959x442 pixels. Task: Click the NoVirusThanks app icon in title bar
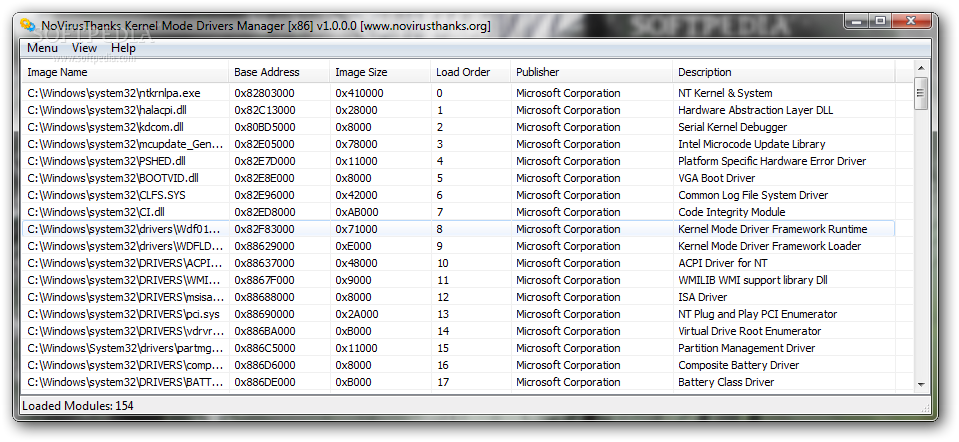click(28, 25)
